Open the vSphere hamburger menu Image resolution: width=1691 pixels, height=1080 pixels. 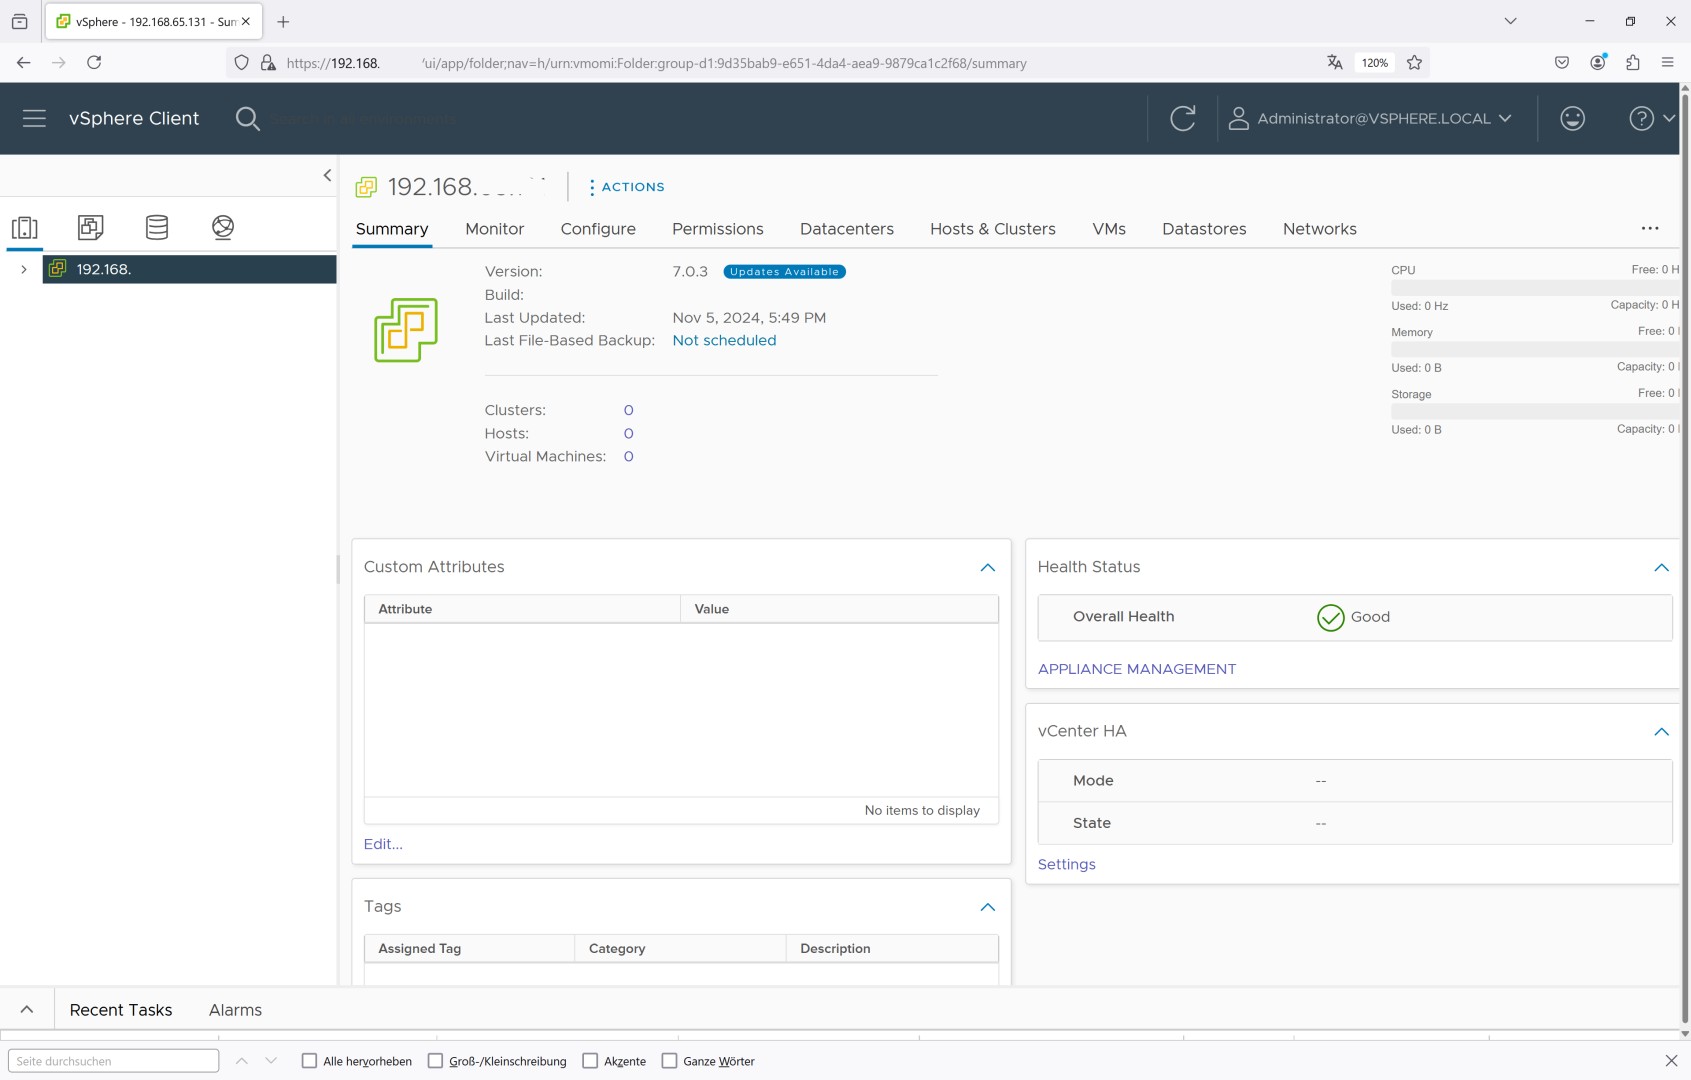pos(34,118)
